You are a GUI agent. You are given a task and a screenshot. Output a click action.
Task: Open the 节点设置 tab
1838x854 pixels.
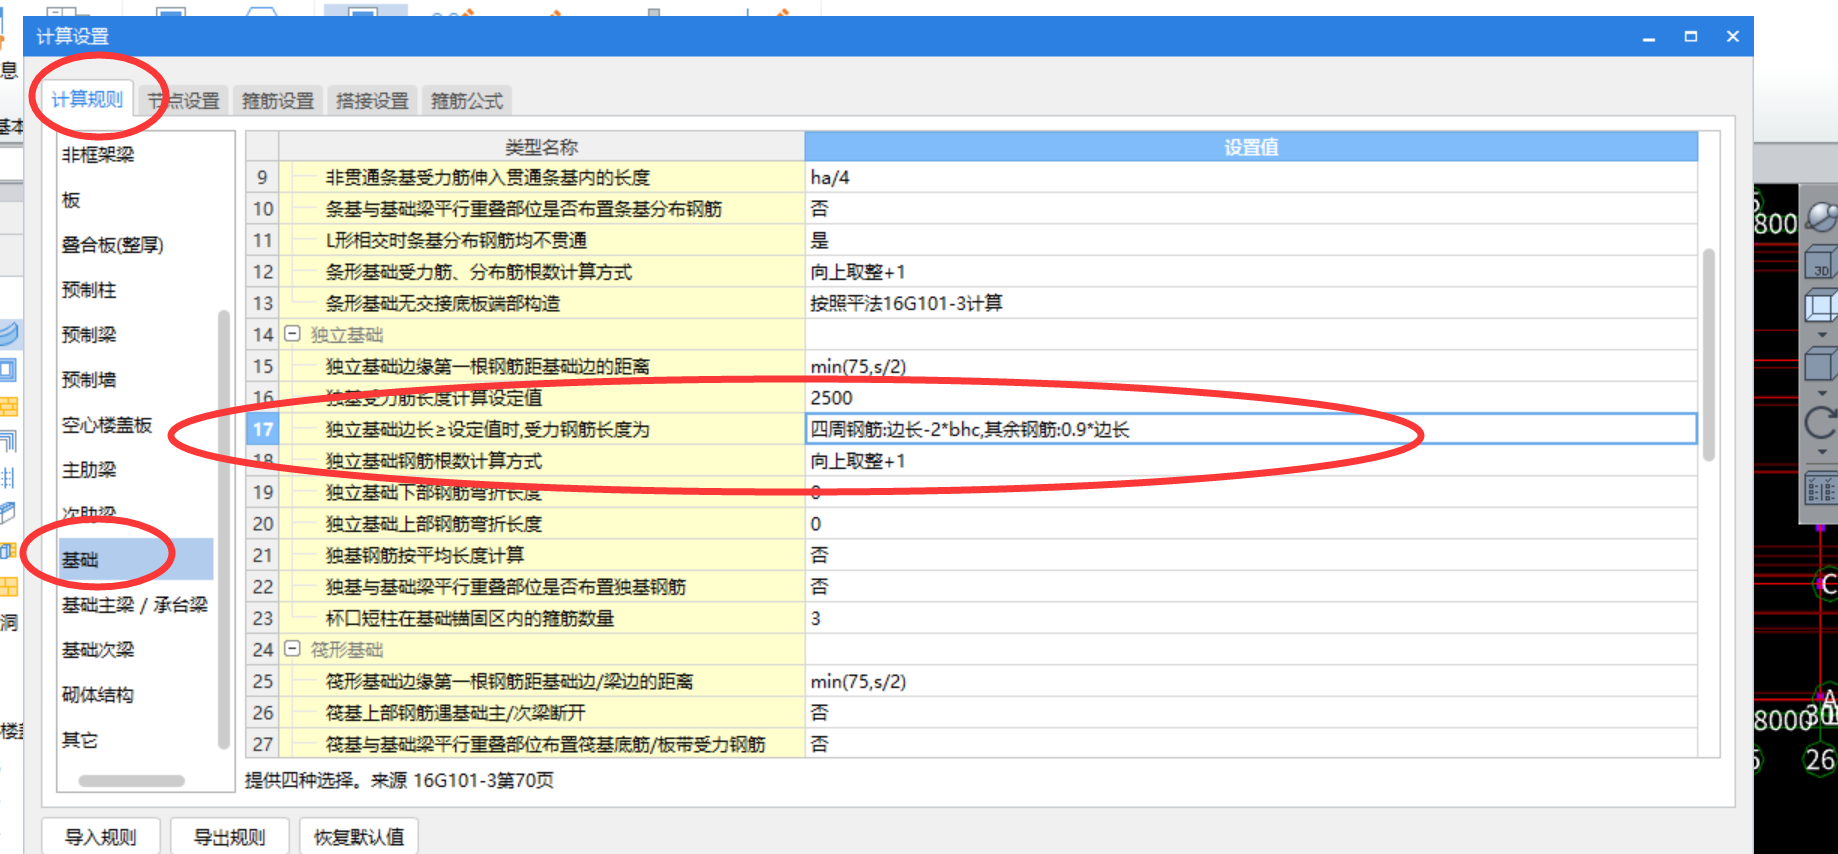pos(184,101)
